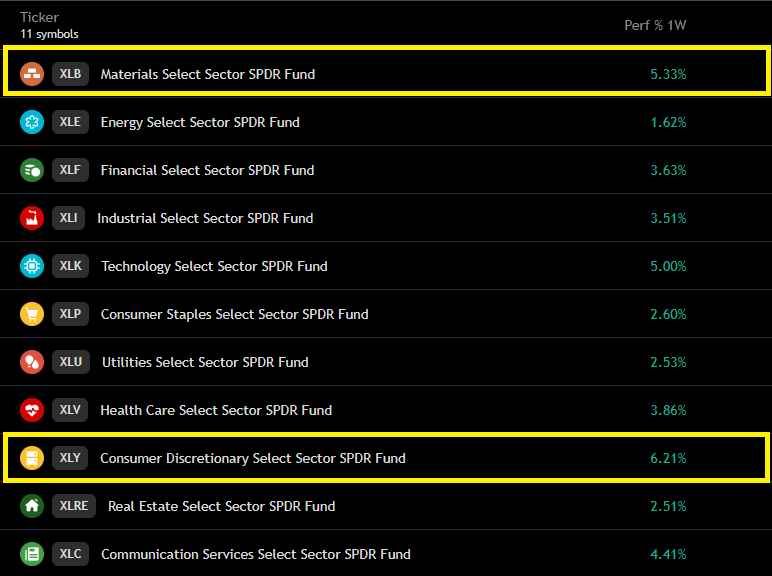Image resolution: width=772 pixels, height=576 pixels.
Task: Click the XLY consumer discretionary icon
Action: [x=32, y=458]
